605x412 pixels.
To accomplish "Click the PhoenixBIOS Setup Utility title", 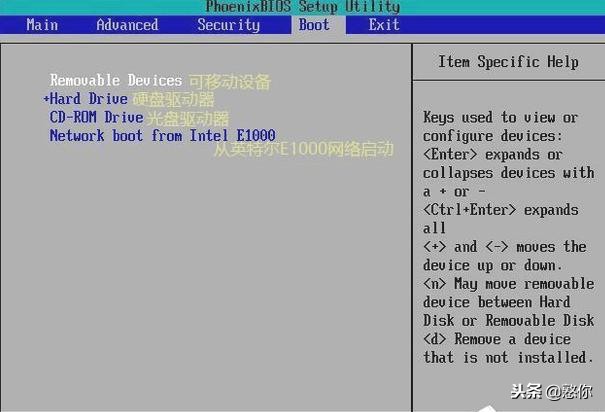I will coord(302,7).
